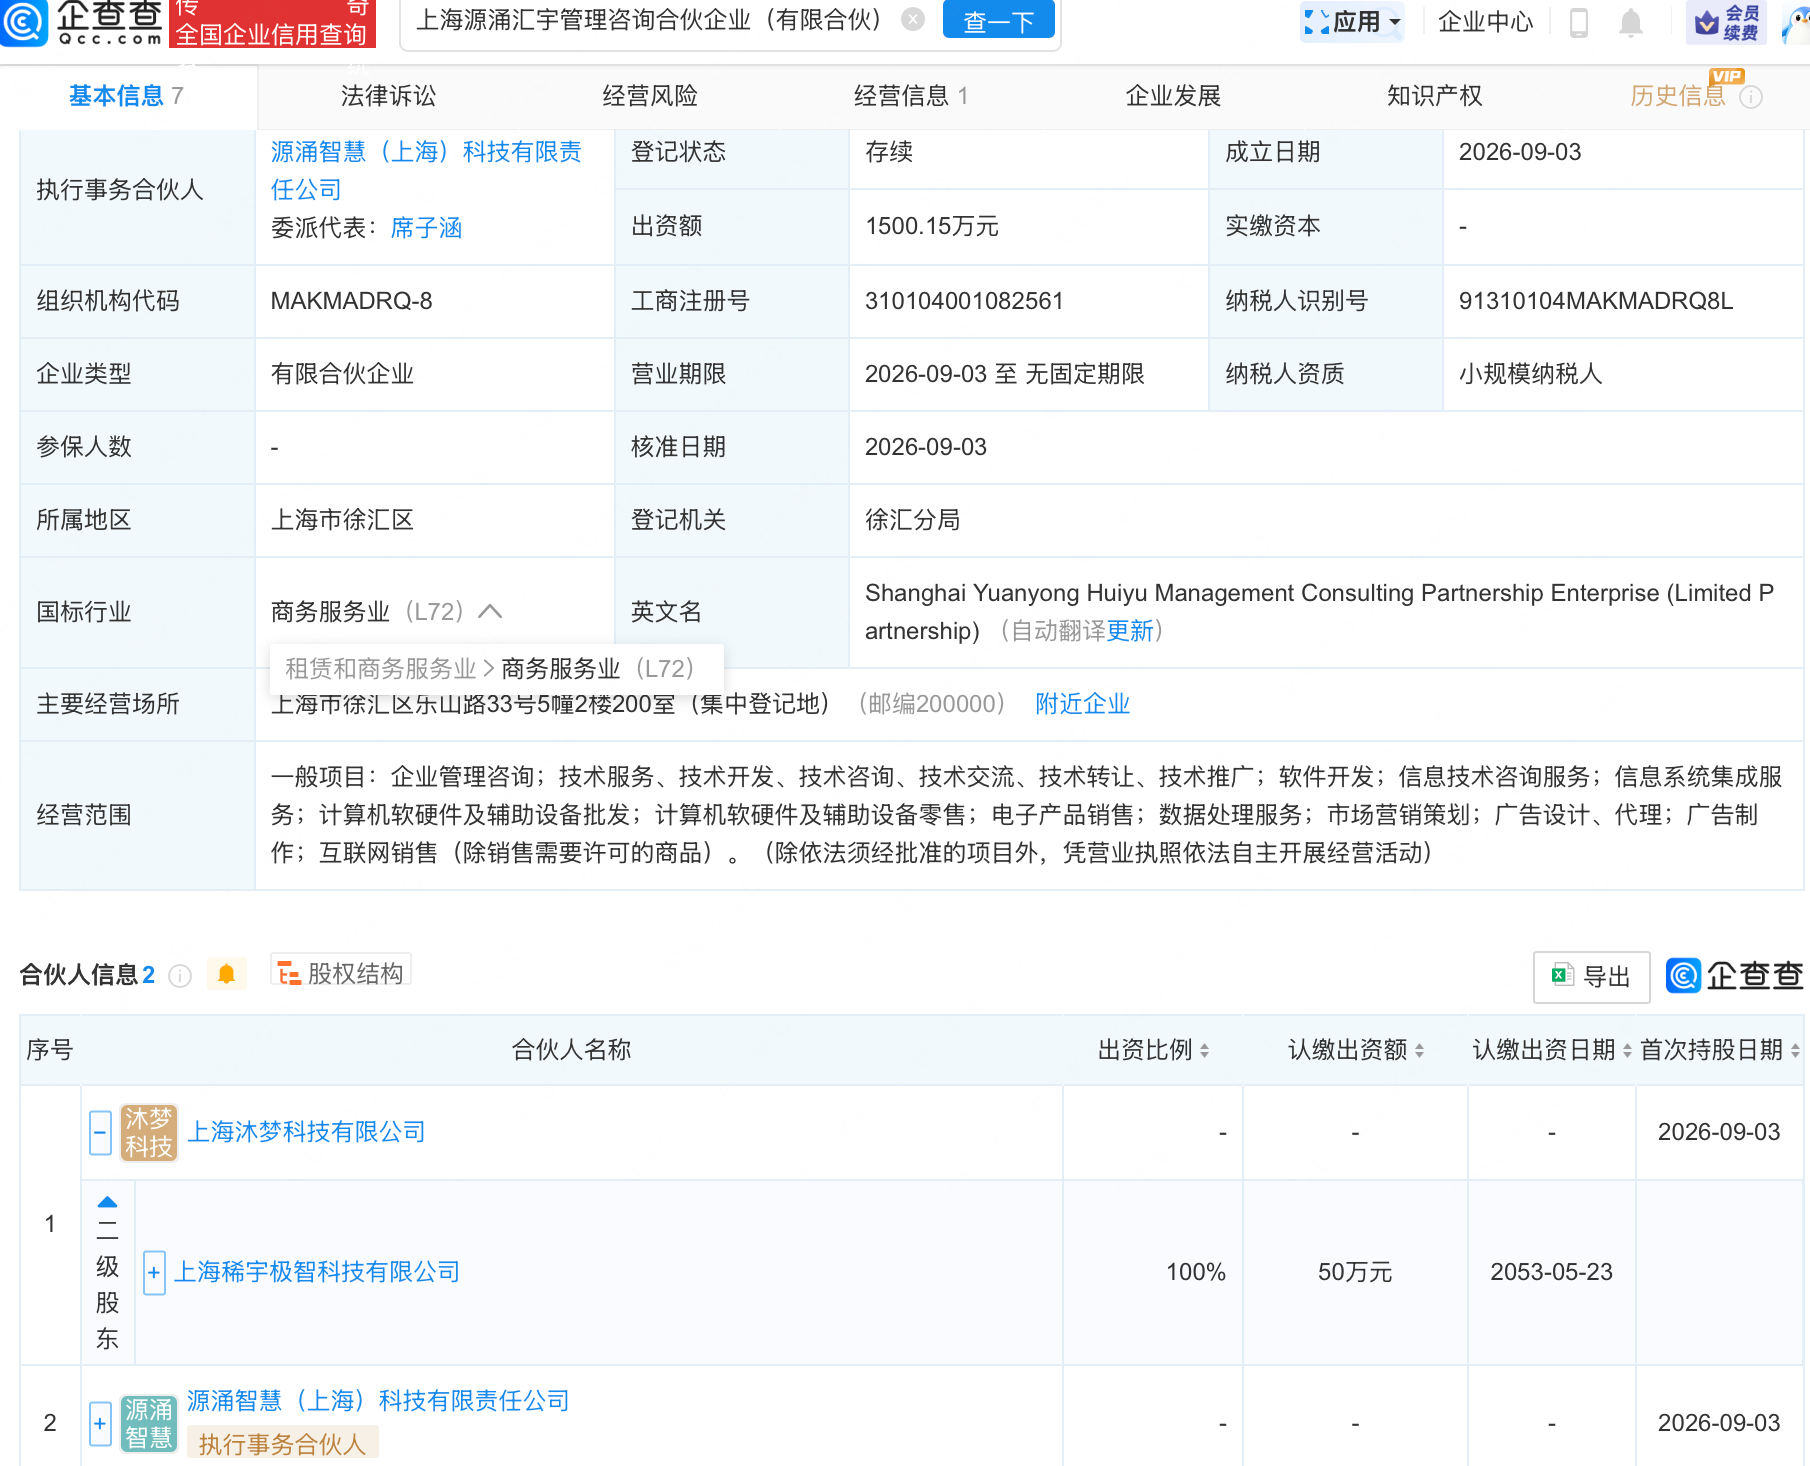Open 上海沐梦科技有限公司 partner link

(306, 1132)
